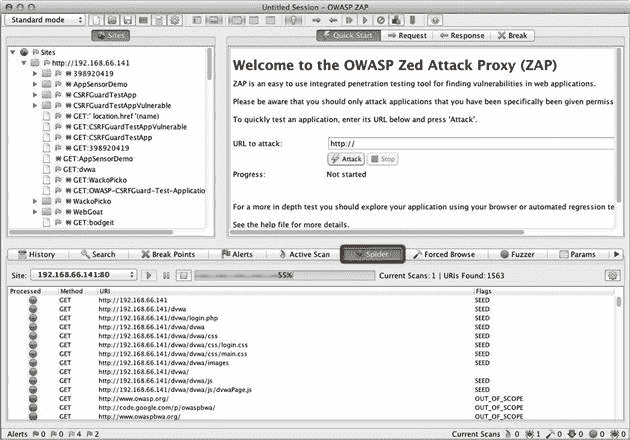Click the spider progress bar at 55%
The height and width of the screenshot is (440, 630).
(284, 276)
